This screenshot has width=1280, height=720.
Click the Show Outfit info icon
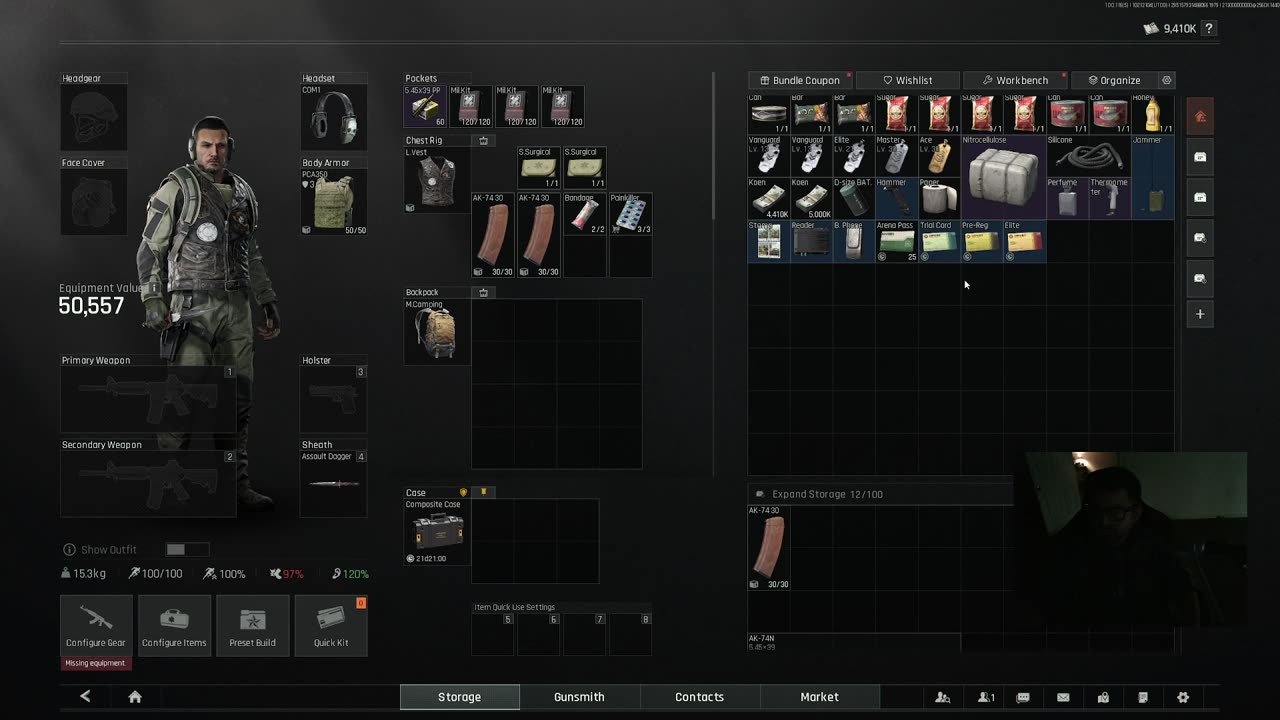69,549
